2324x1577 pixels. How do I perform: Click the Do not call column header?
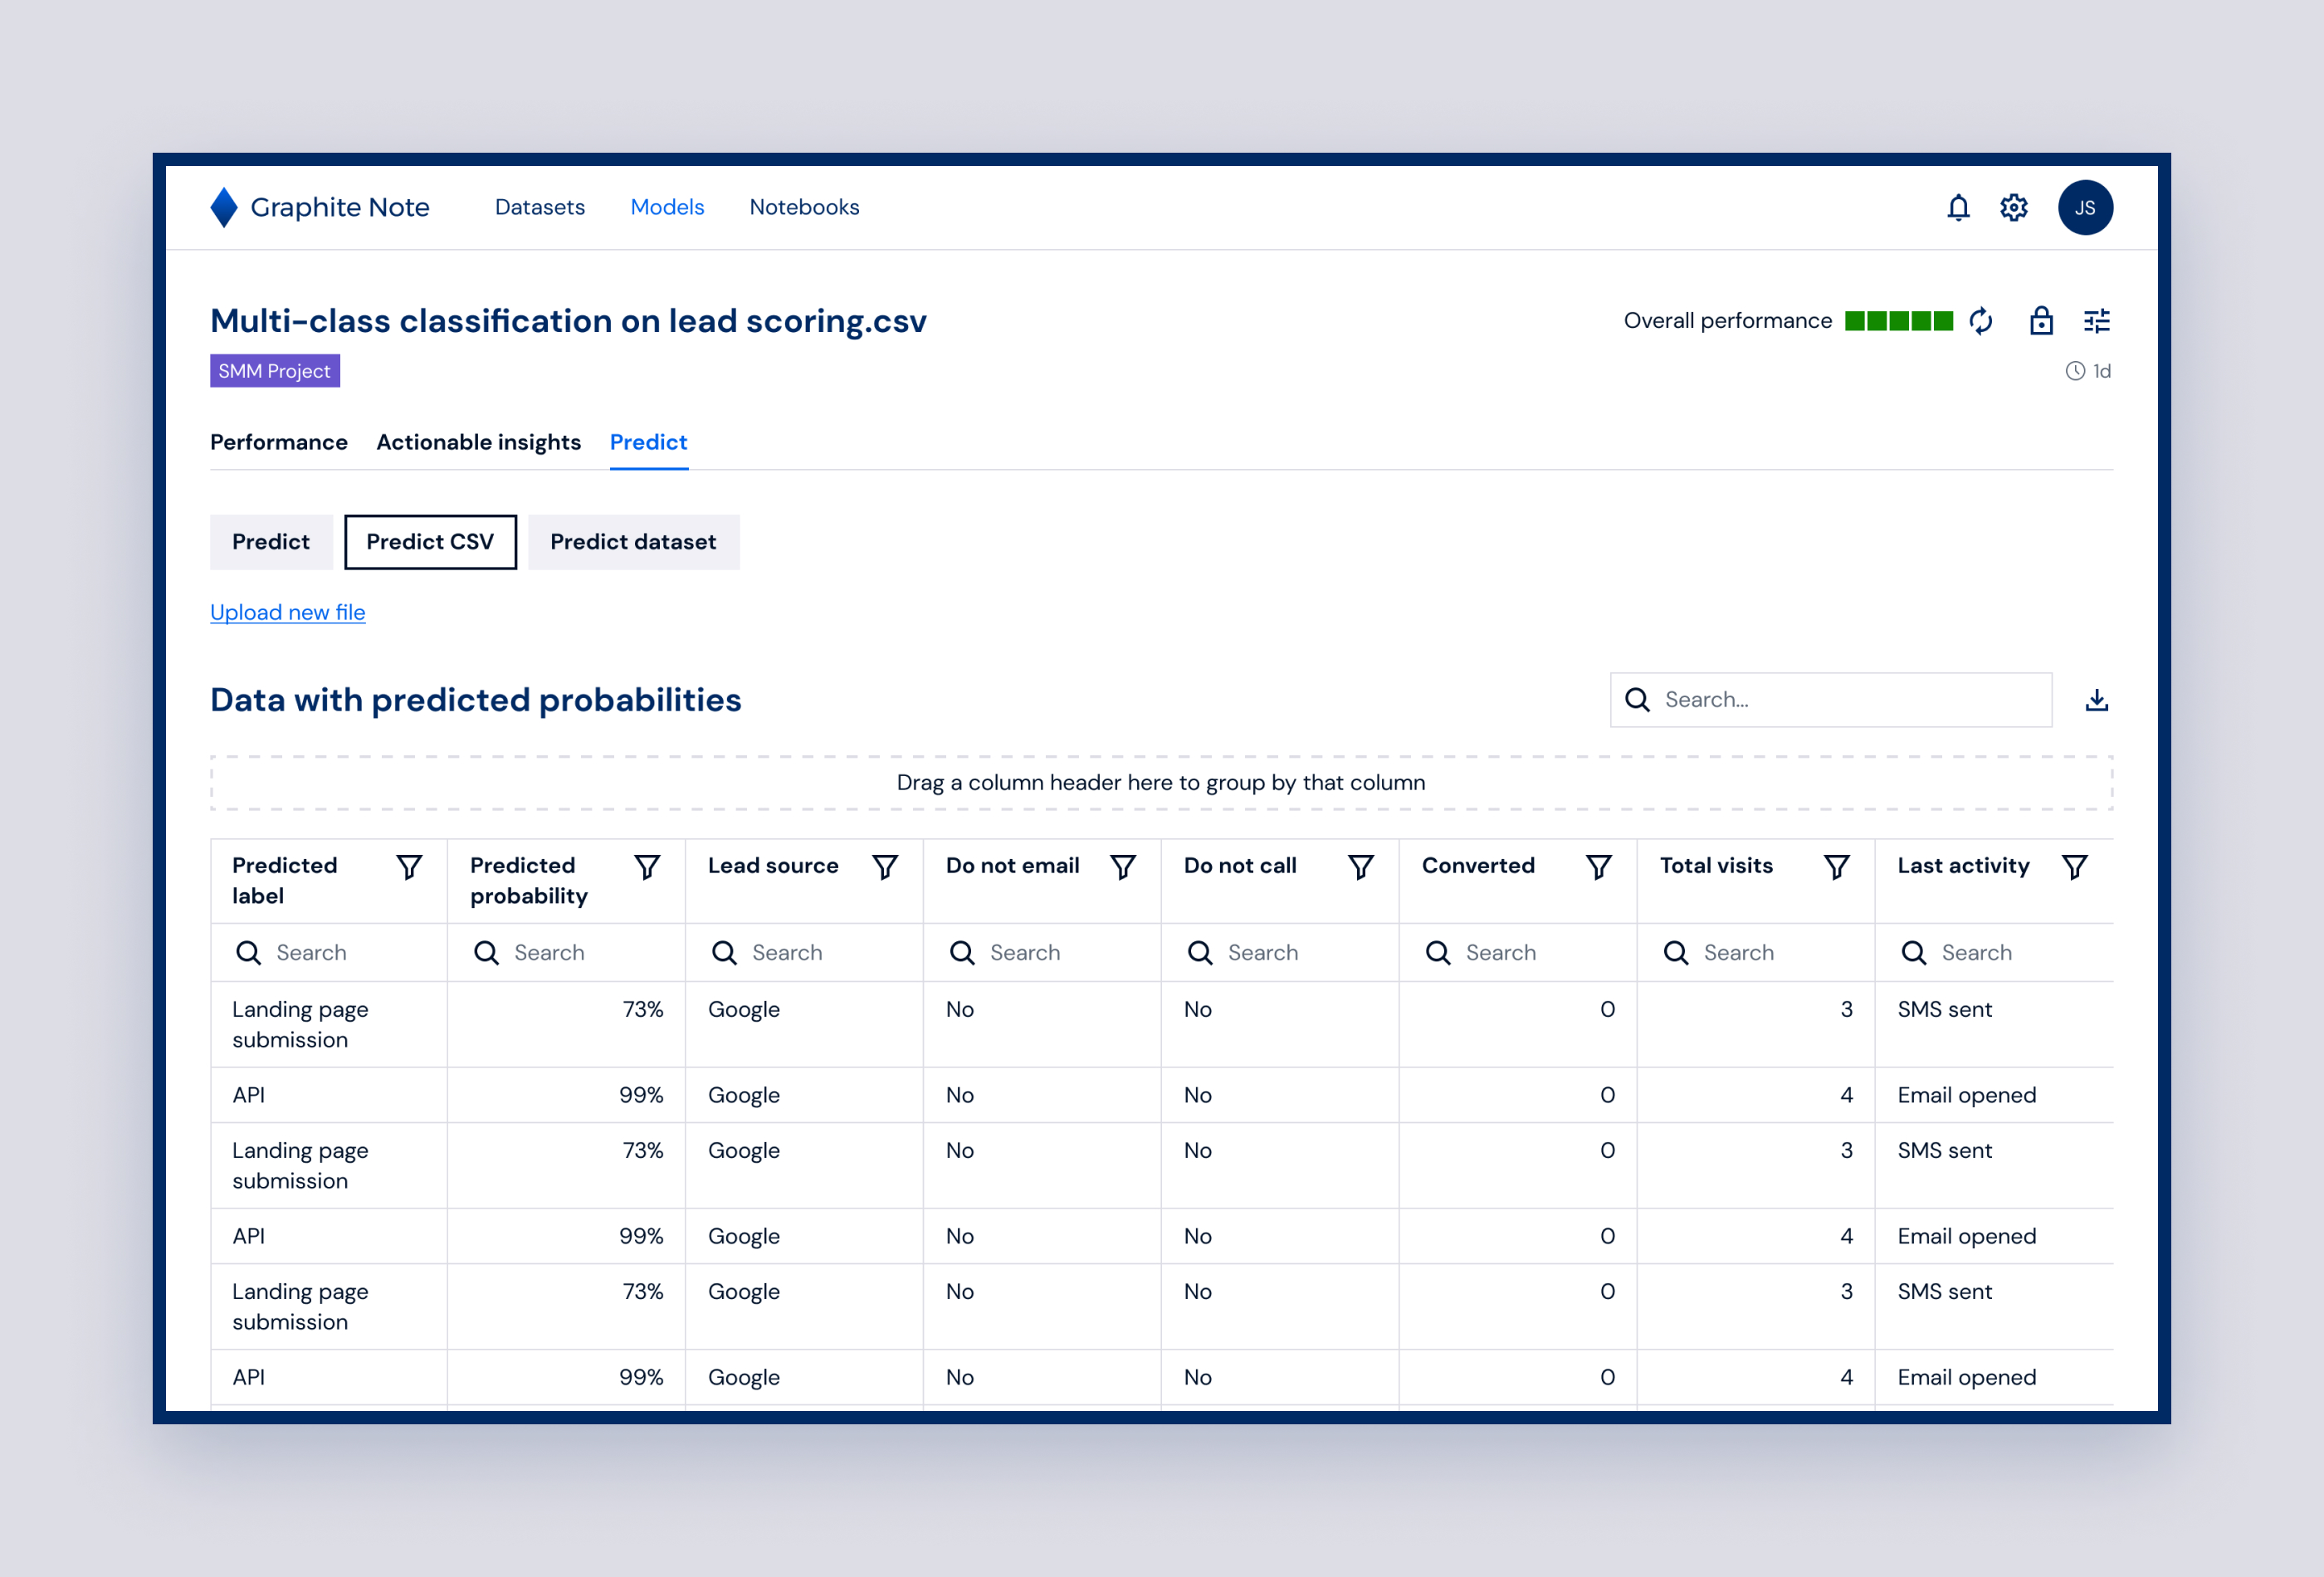[x=1240, y=866]
